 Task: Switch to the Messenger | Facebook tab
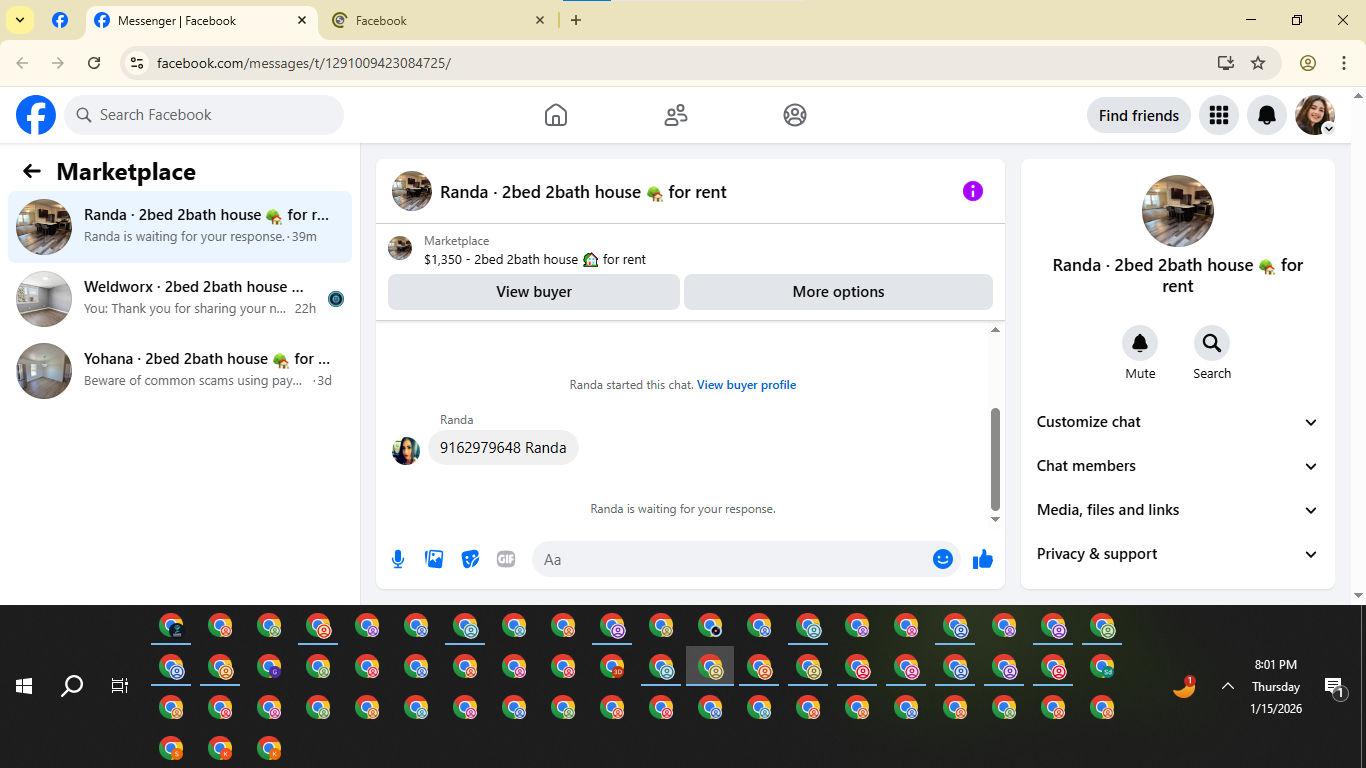coord(202,20)
